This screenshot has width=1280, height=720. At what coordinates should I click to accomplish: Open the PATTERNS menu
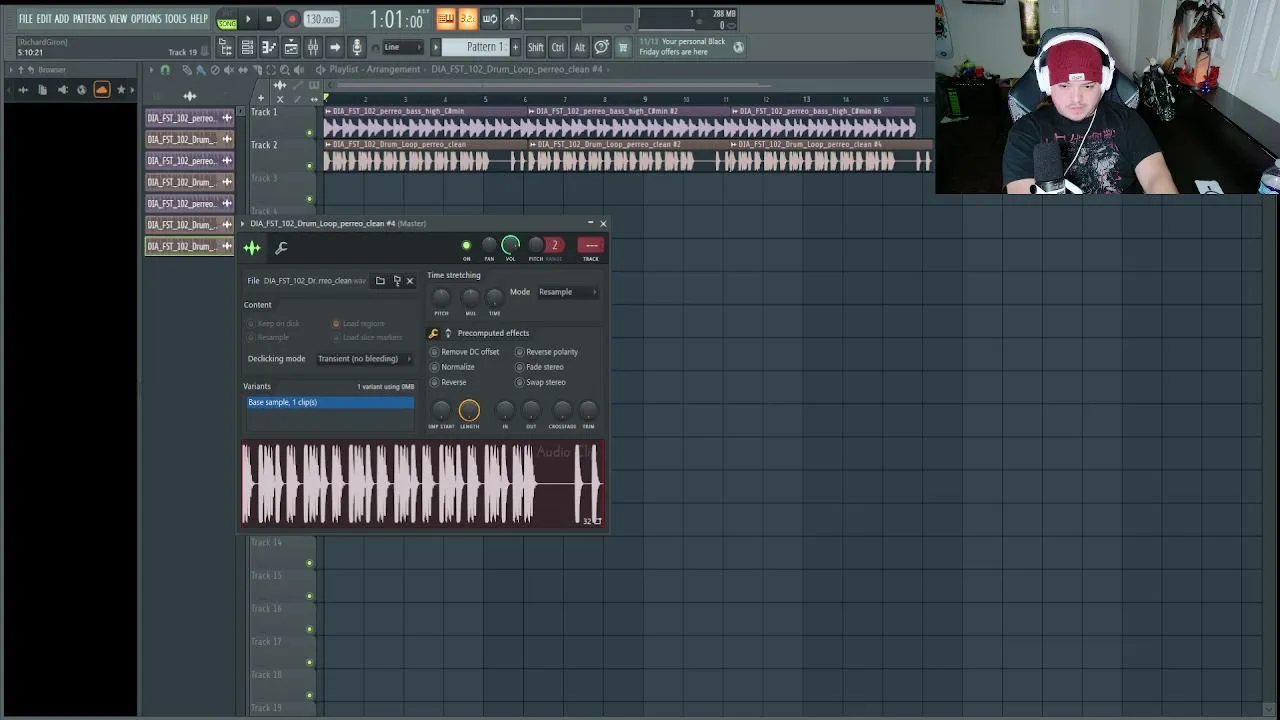click(89, 19)
